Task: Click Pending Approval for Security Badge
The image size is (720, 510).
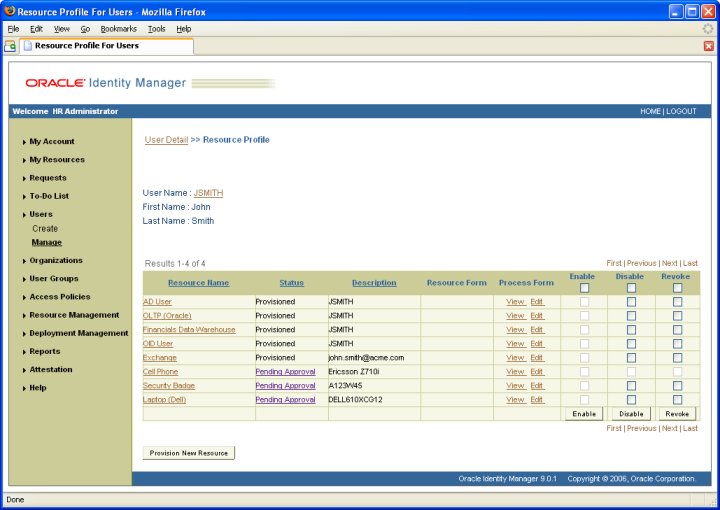Action: [x=285, y=386]
